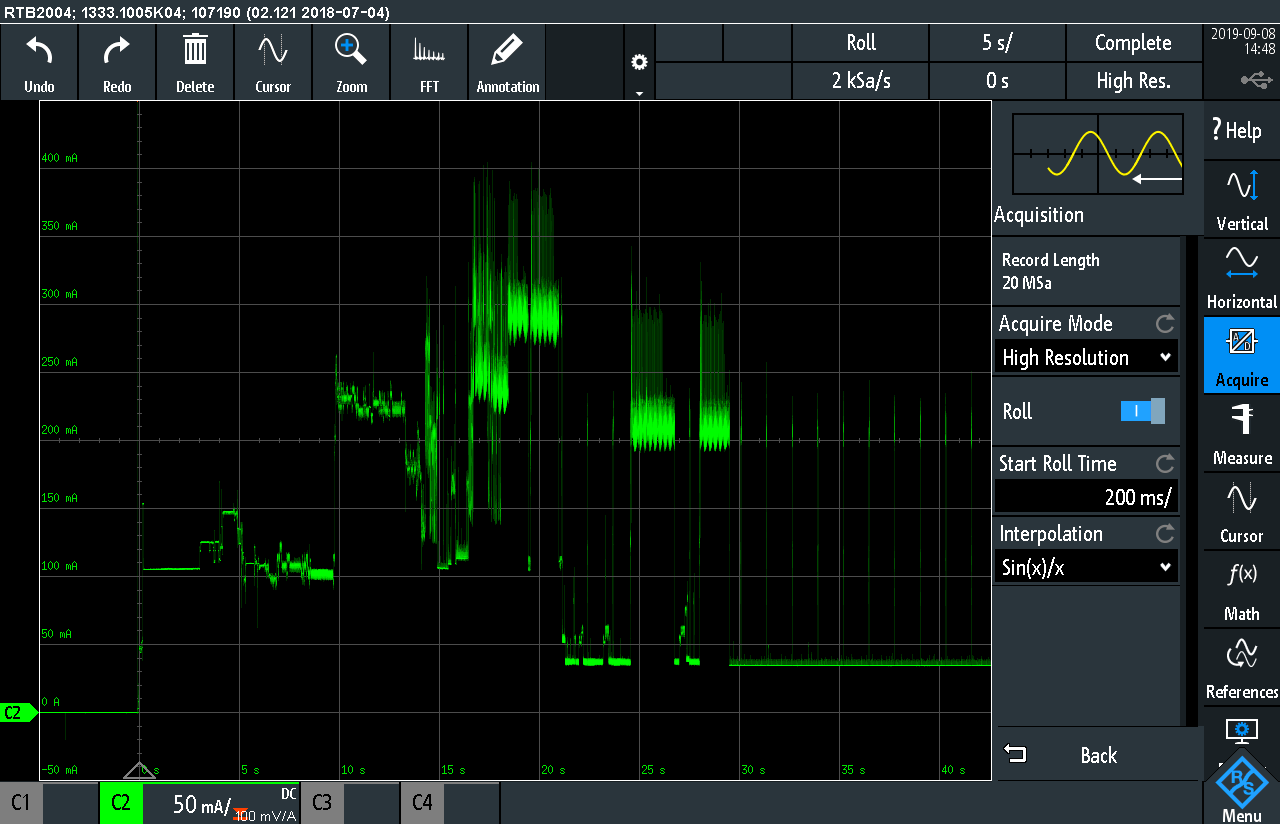
Task: Open the Vertical menu
Action: [1241, 199]
